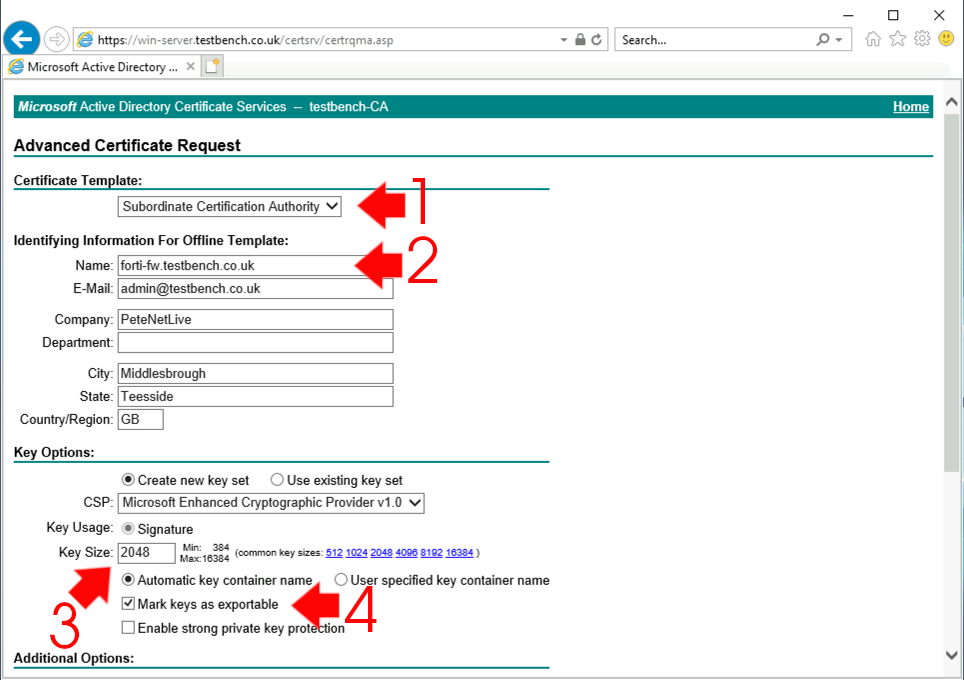This screenshot has width=964, height=680.
Task: Select the Signature key usage radio
Action: [x=128, y=529]
